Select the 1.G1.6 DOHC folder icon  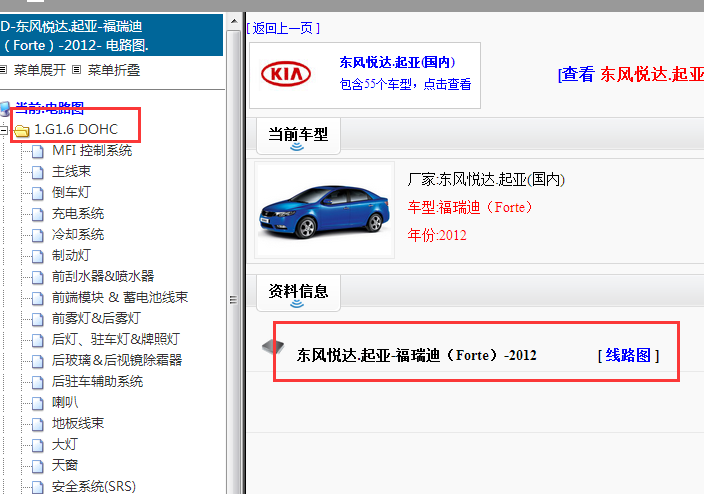[22, 130]
